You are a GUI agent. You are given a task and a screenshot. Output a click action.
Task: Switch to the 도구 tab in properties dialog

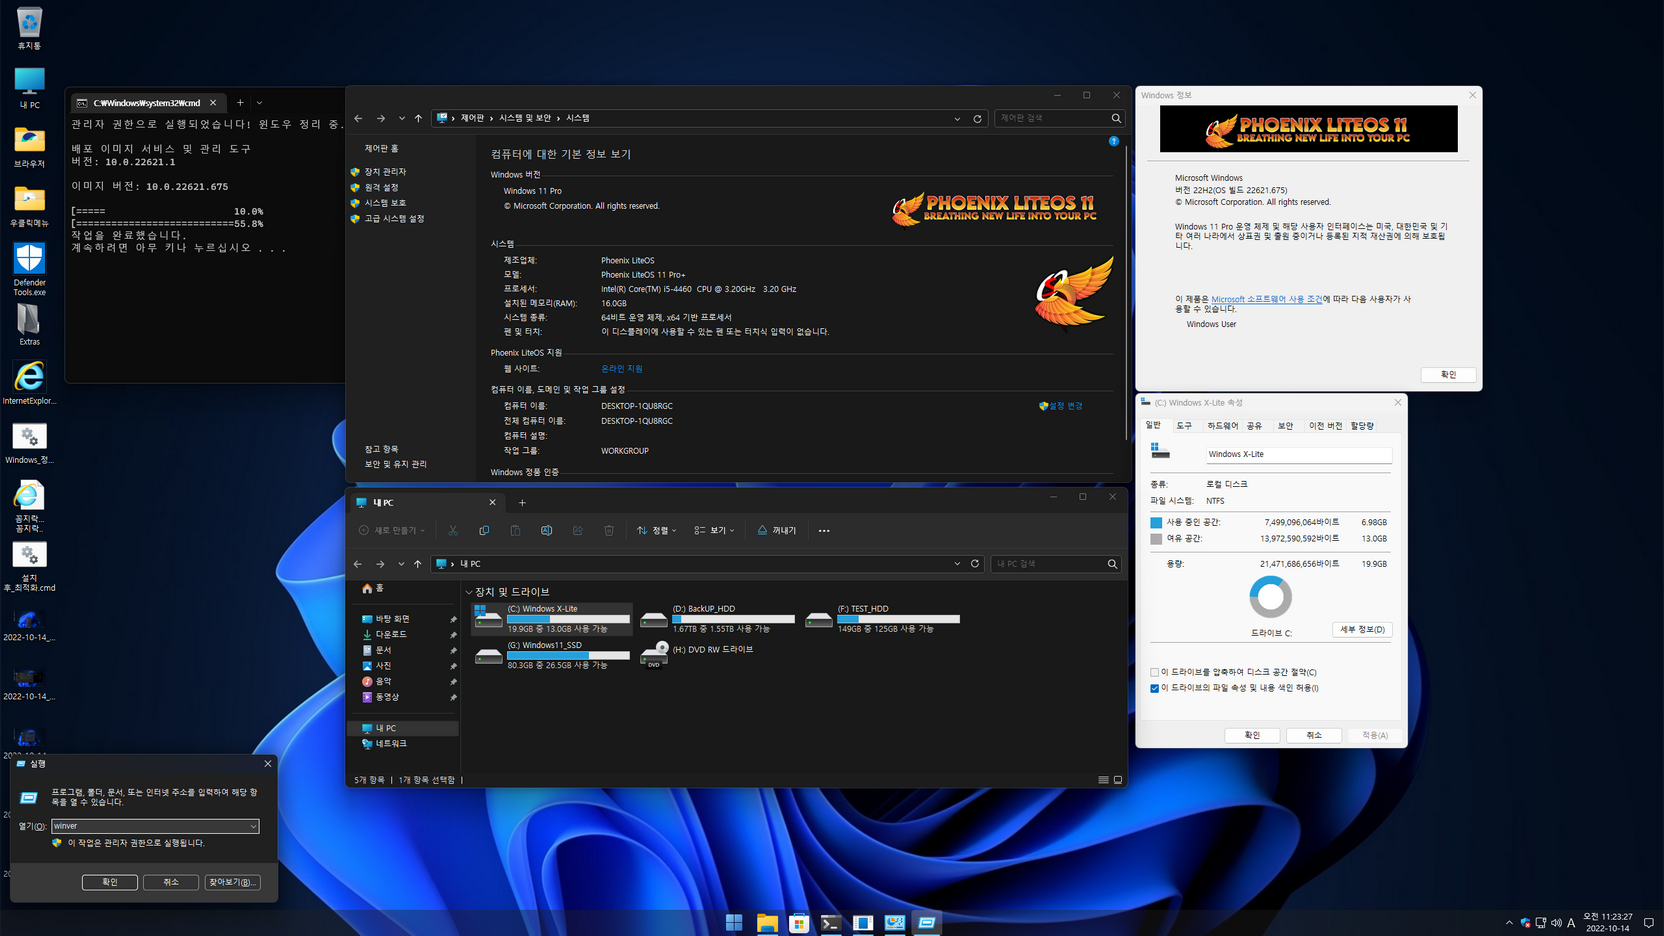pos(1184,426)
